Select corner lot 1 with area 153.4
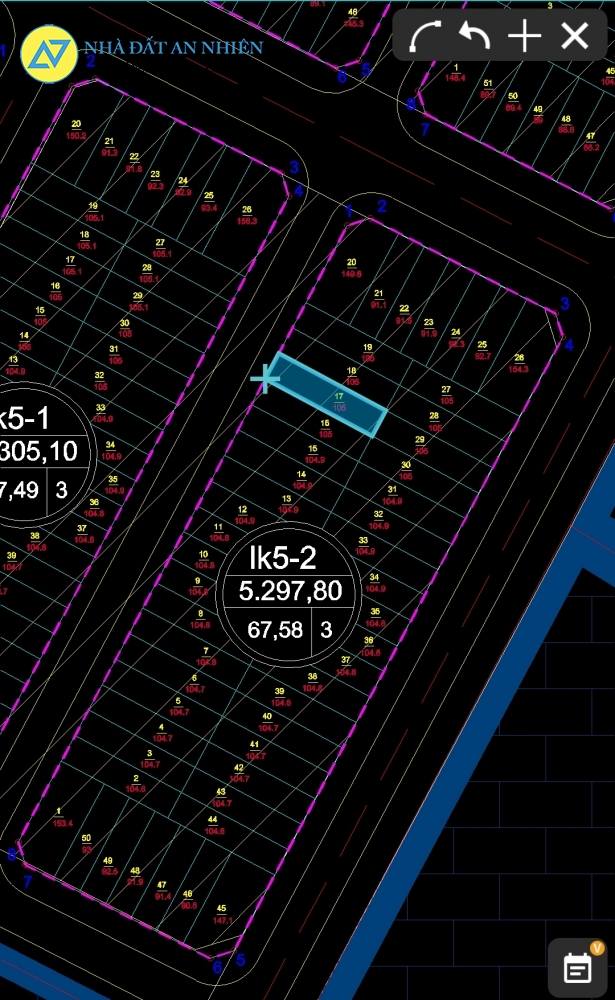The width and height of the screenshot is (615, 1000). pyautogui.click(x=58, y=817)
